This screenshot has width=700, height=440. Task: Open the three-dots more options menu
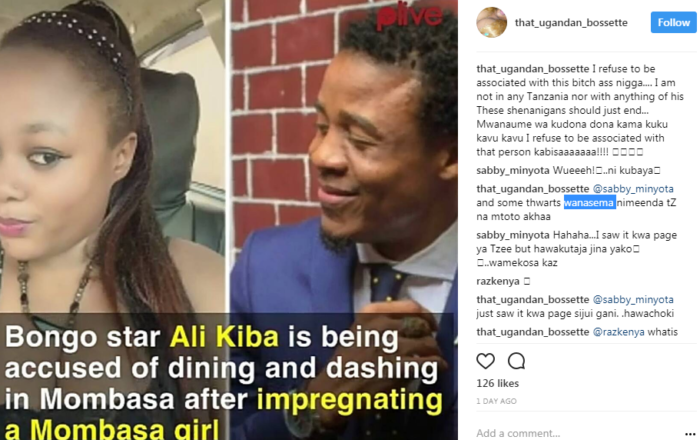coord(690,433)
